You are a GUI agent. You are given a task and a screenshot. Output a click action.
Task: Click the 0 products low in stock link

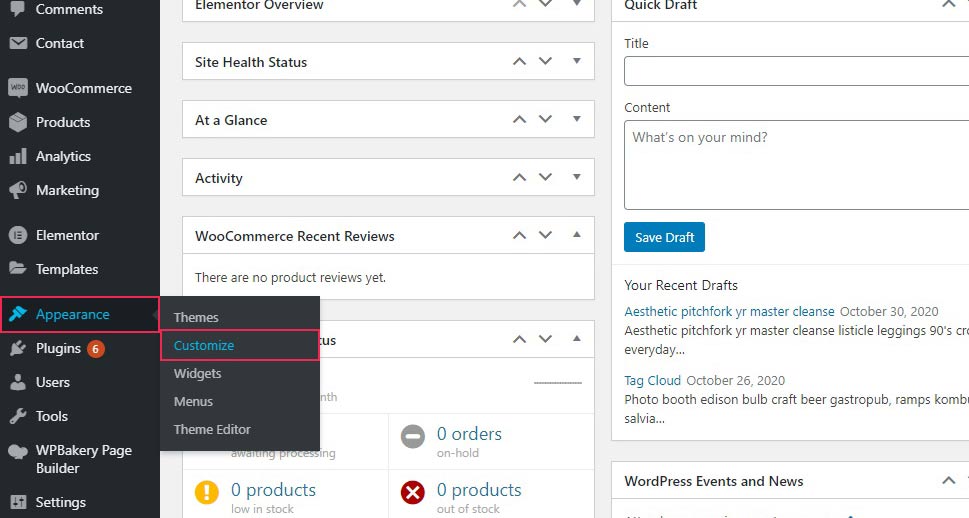tap(273, 490)
